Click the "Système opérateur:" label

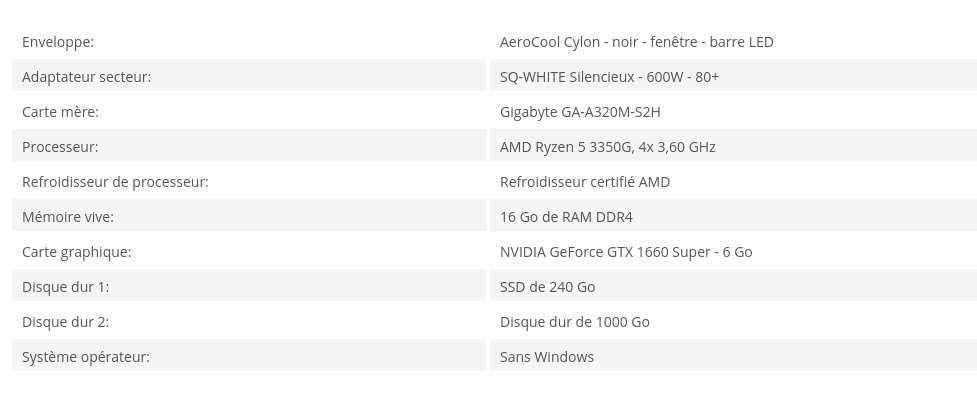coord(86,357)
